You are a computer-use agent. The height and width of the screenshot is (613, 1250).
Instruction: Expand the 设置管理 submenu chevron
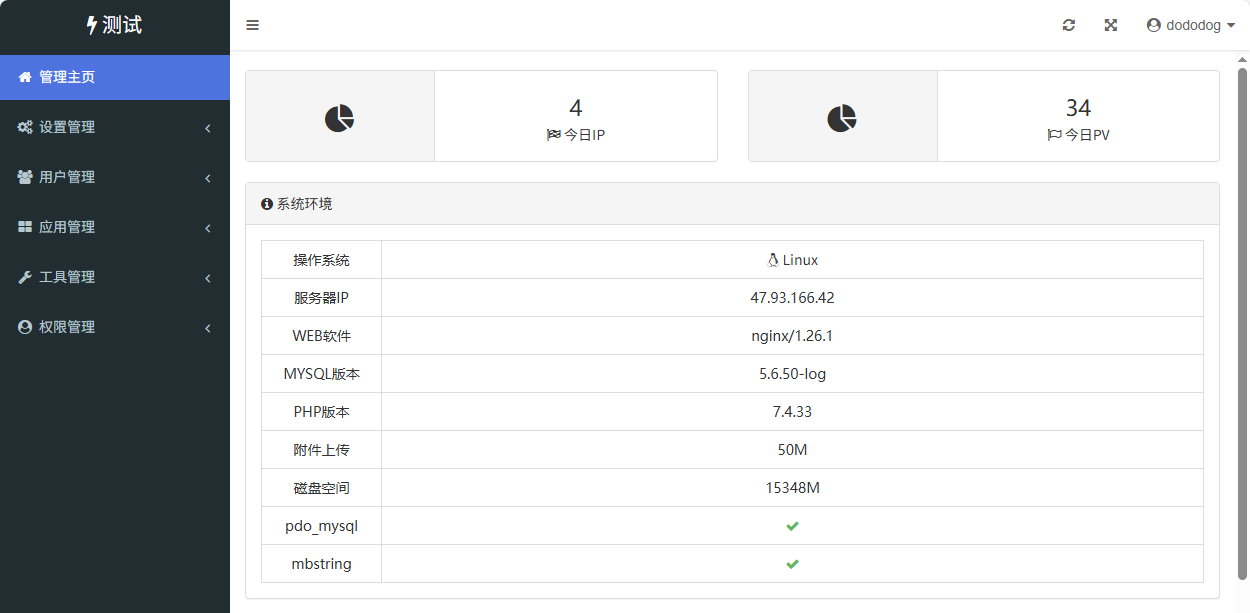tap(208, 128)
